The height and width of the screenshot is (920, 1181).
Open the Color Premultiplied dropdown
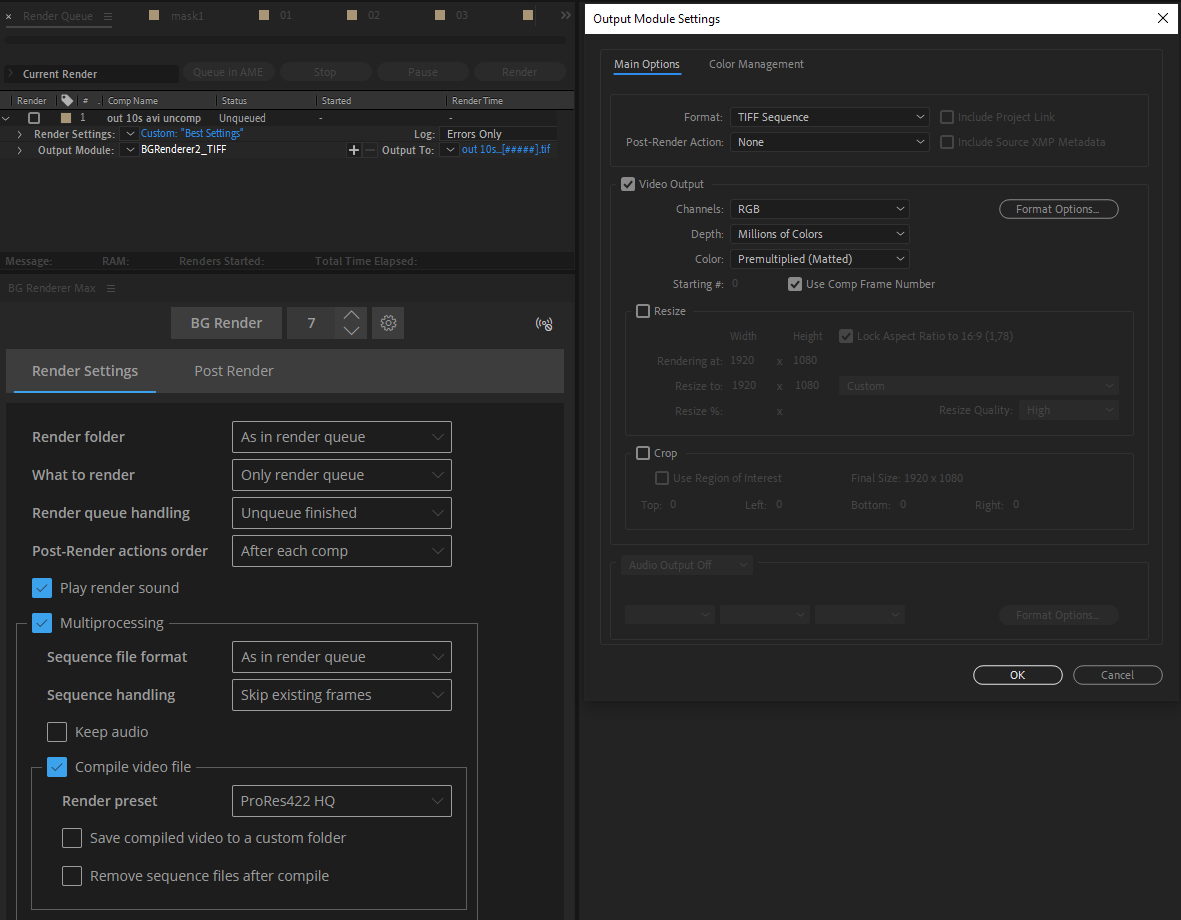(x=819, y=258)
